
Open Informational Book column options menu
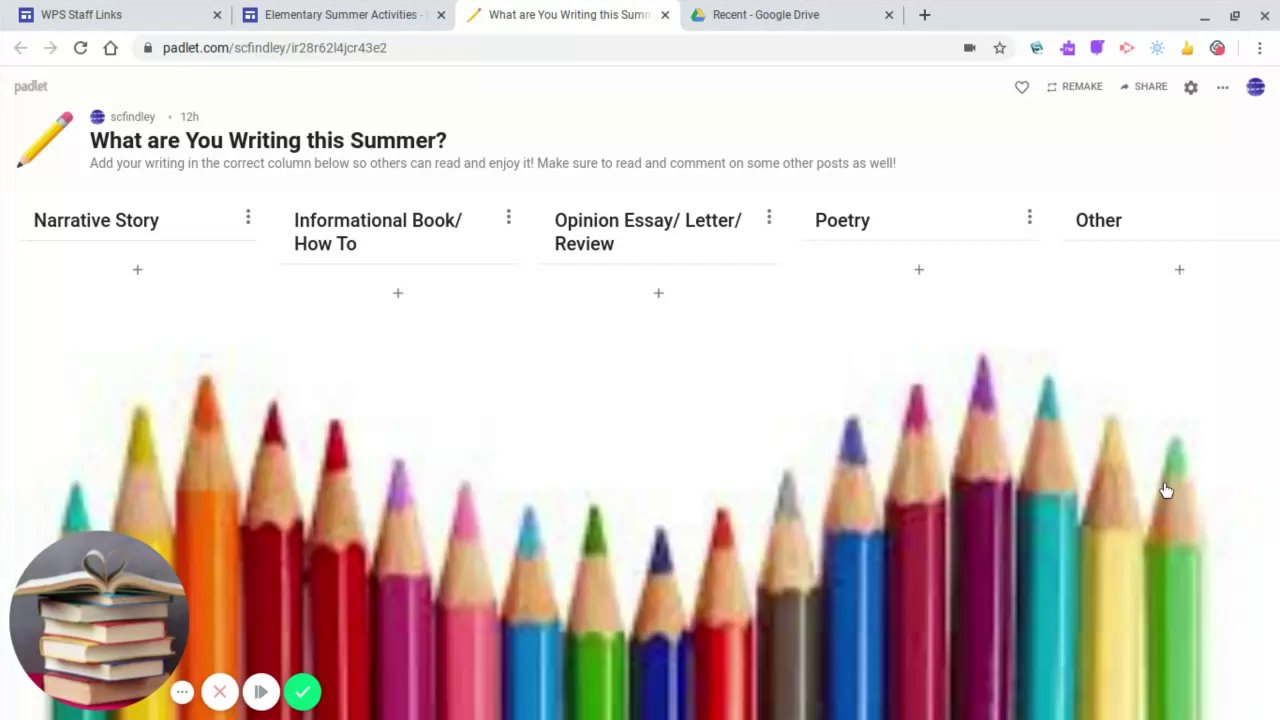(508, 217)
